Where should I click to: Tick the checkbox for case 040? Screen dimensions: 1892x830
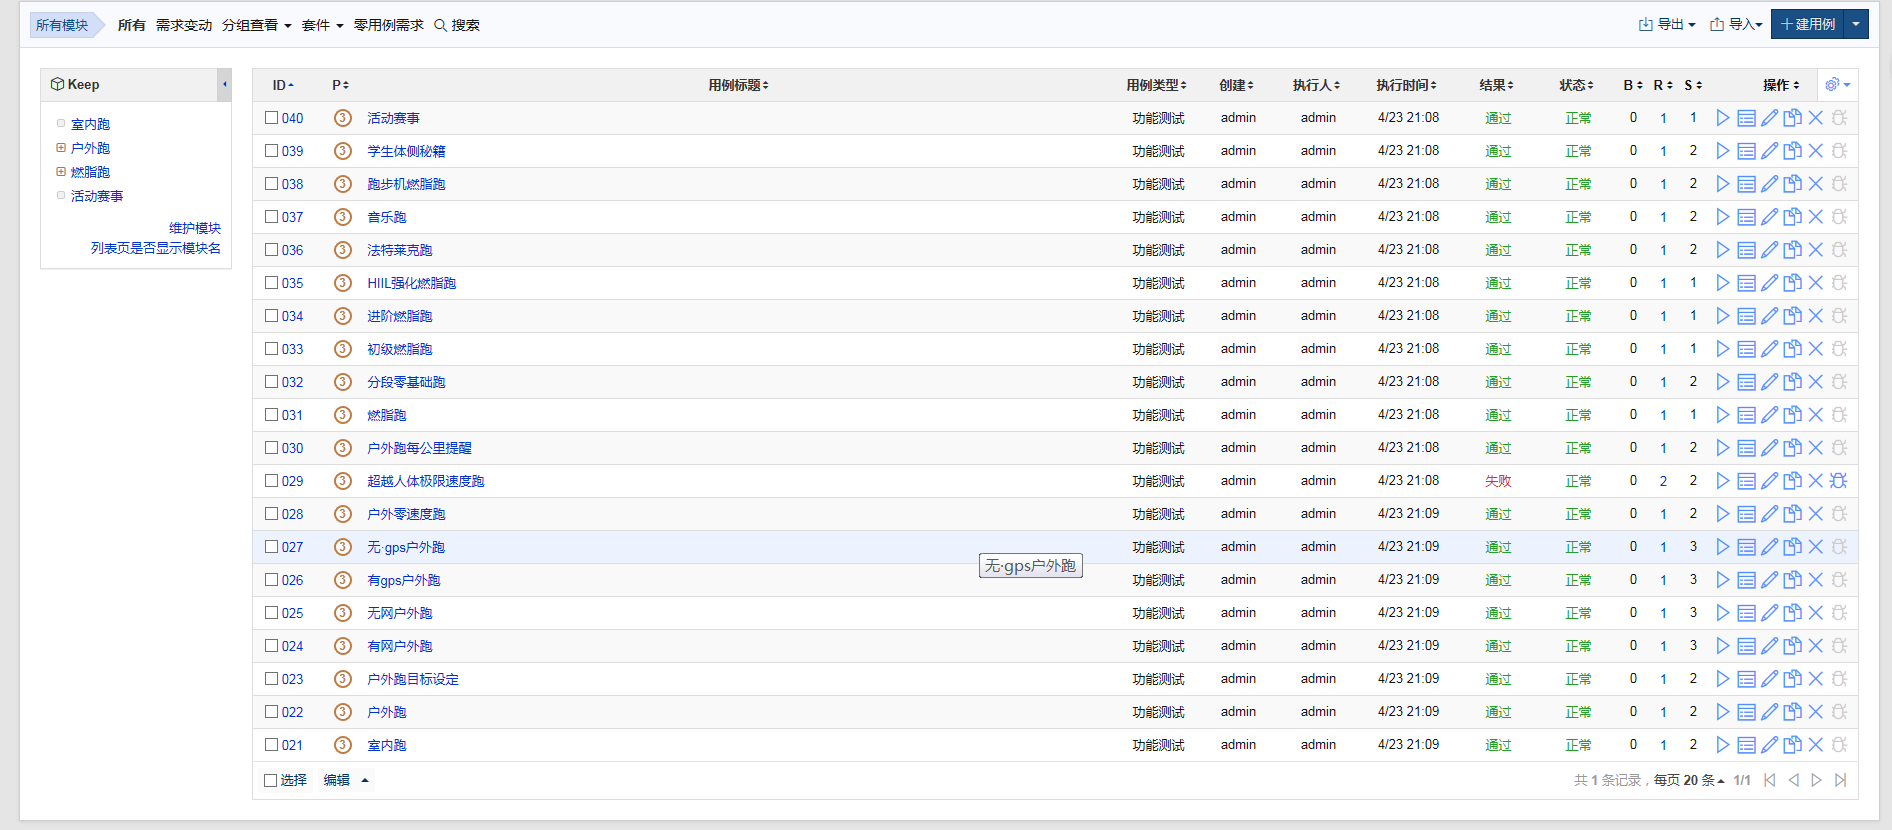(271, 118)
